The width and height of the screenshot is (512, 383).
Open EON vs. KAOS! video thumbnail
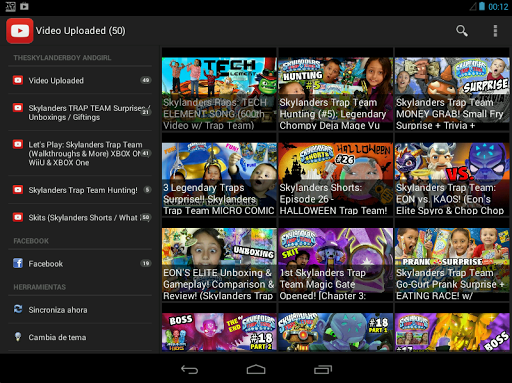pyautogui.click(x=452, y=179)
